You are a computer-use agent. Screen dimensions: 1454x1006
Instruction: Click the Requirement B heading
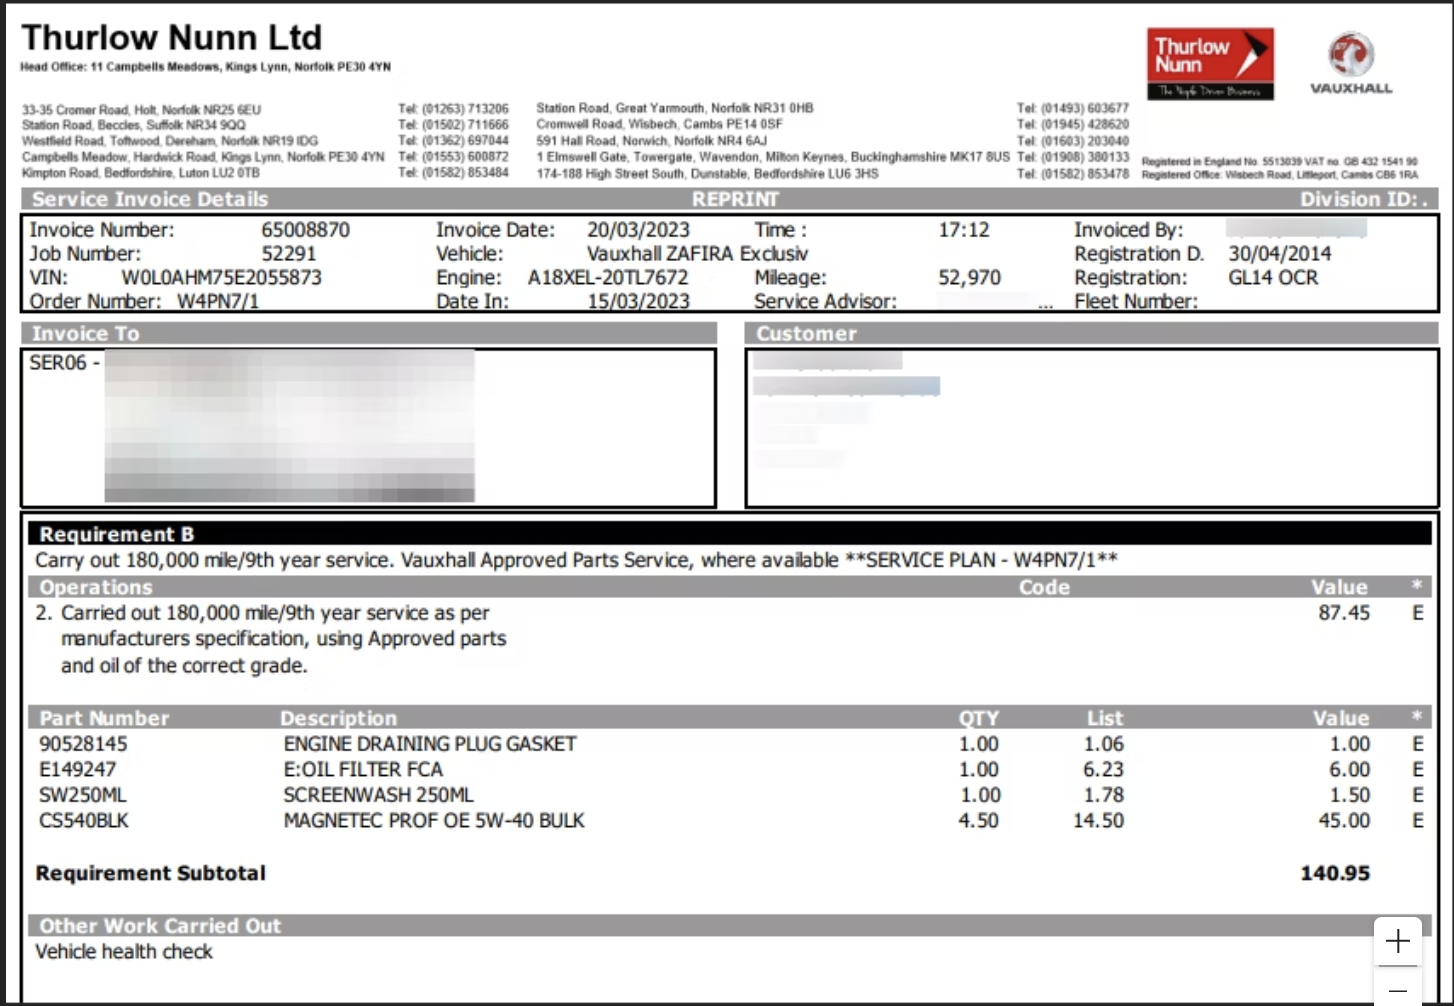coord(116,534)
